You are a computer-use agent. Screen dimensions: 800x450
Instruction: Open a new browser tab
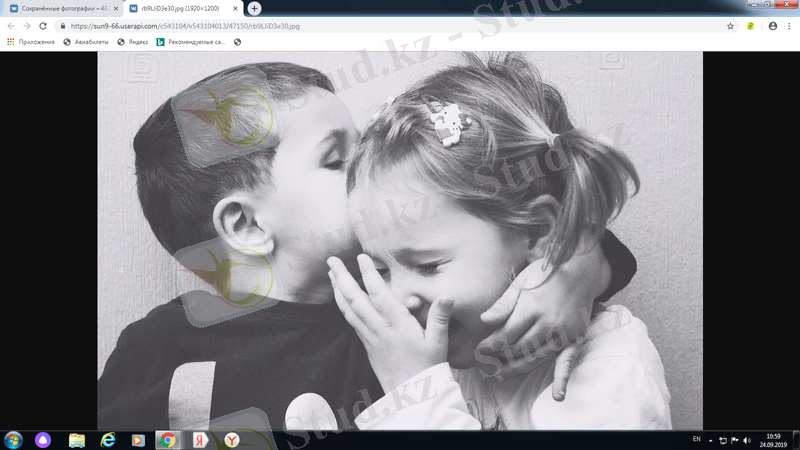254,8
